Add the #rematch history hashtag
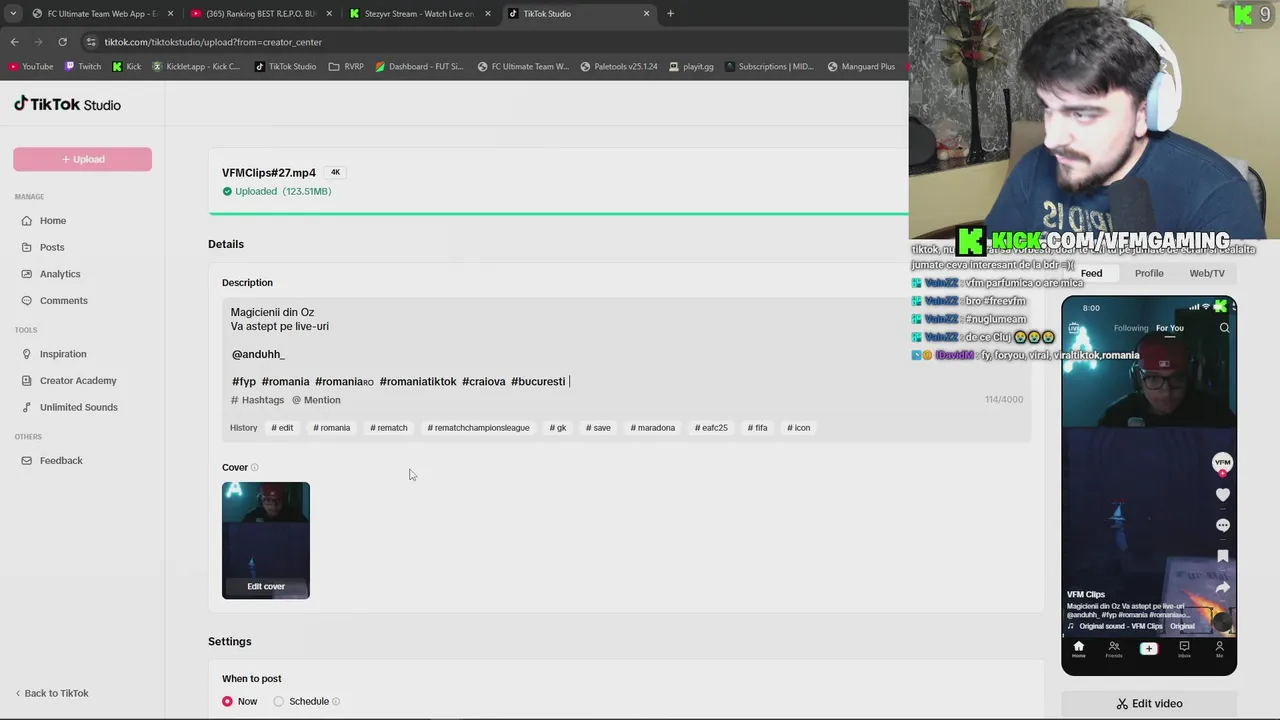Image resolution: width=1280 pixels, height=720 pixels. click(389, 428)
